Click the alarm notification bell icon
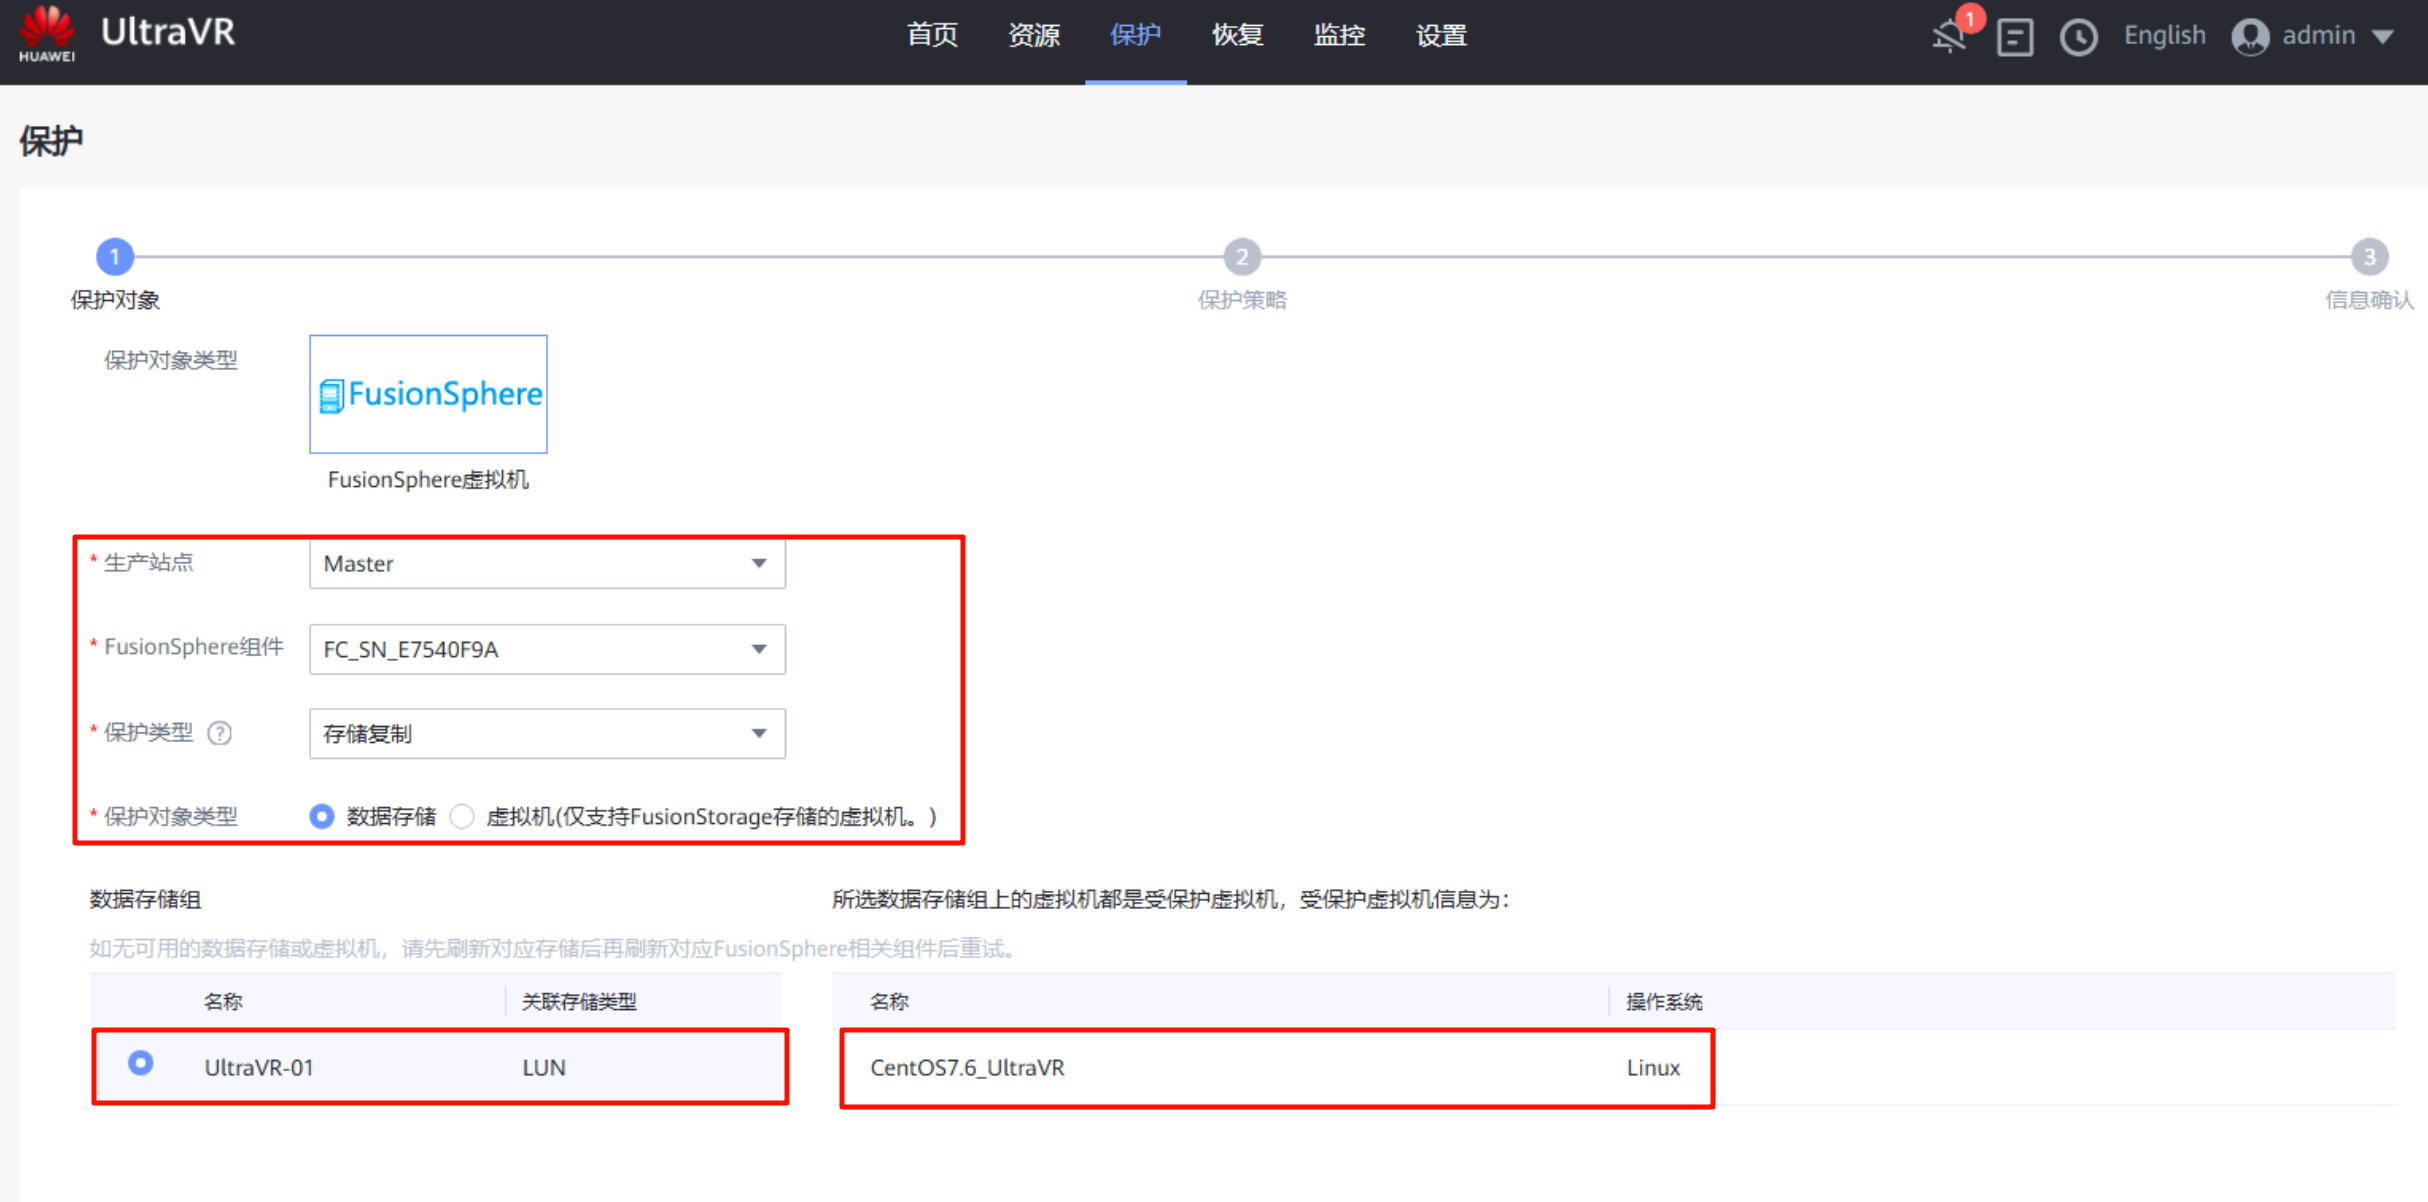Image resolution: width=2428 pixels, height=1202 pixels. coord(1950,36)
